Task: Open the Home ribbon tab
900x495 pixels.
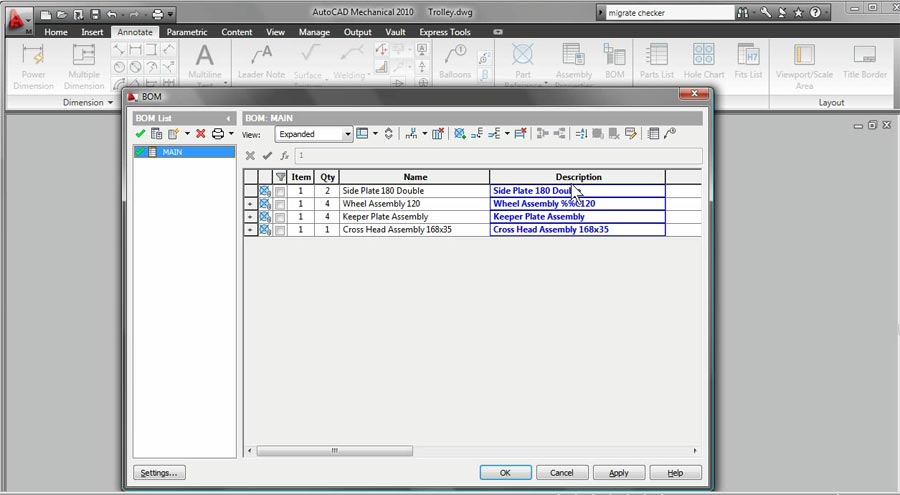Action: pyautogui.click(x=56, y=32)
